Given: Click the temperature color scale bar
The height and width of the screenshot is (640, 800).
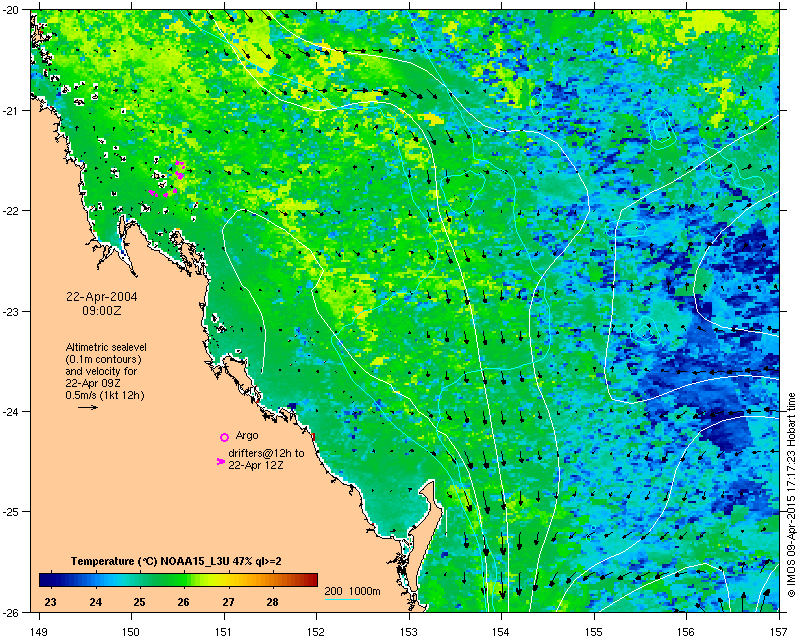Looking at the screenshot, I should 178,580.
